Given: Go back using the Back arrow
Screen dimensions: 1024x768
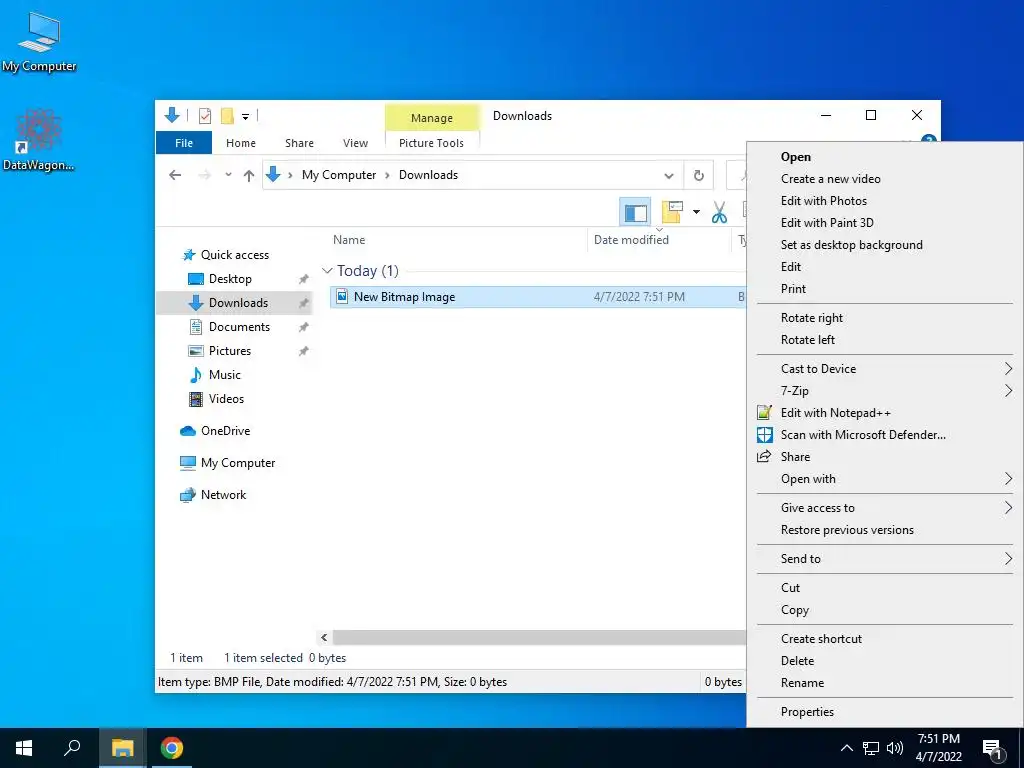Looking at the screenshot, I should 174,175.
